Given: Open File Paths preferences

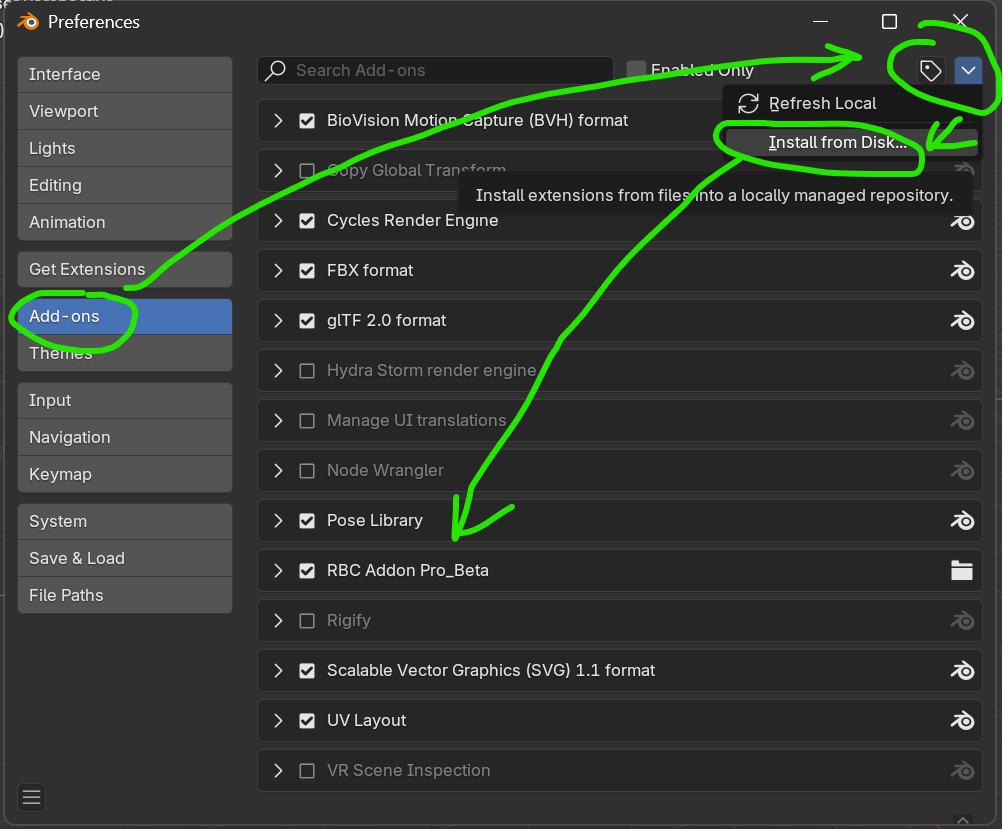Looking at the screenshot, I should (125, 596).
